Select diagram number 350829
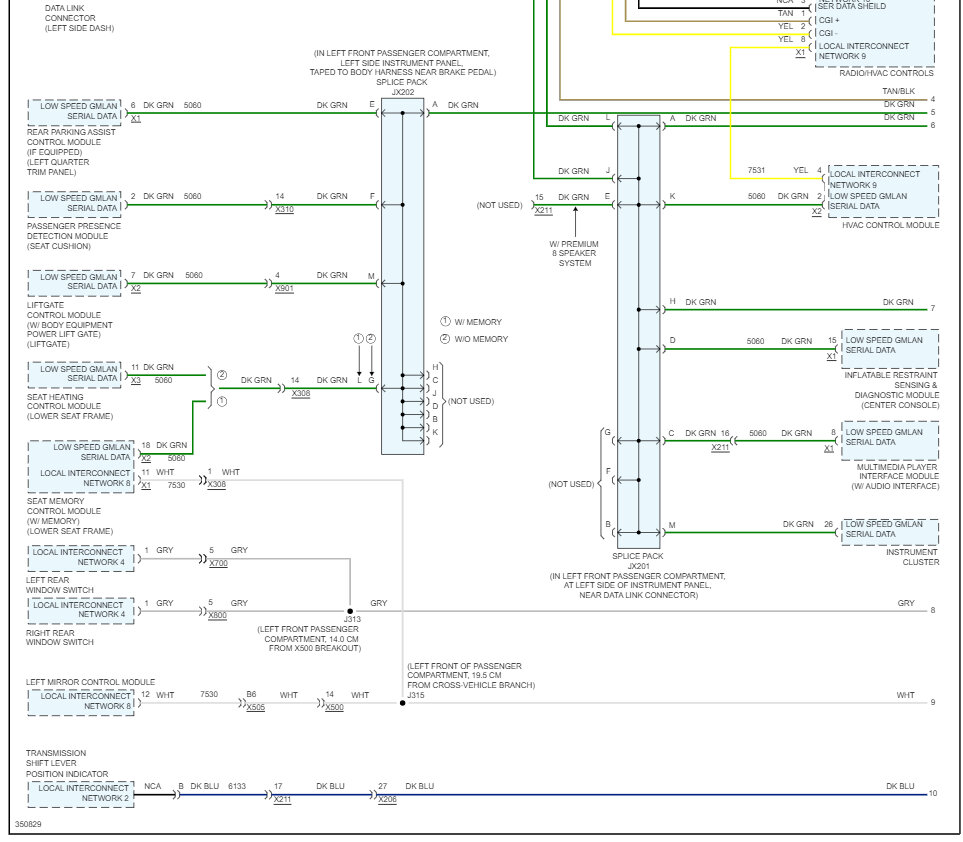 tap(28, 825)
